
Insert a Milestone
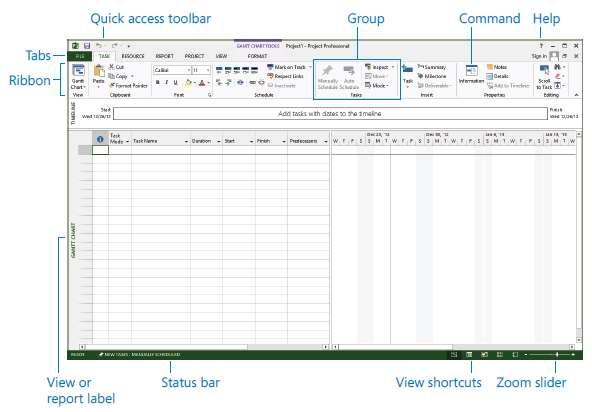(432, 76)
